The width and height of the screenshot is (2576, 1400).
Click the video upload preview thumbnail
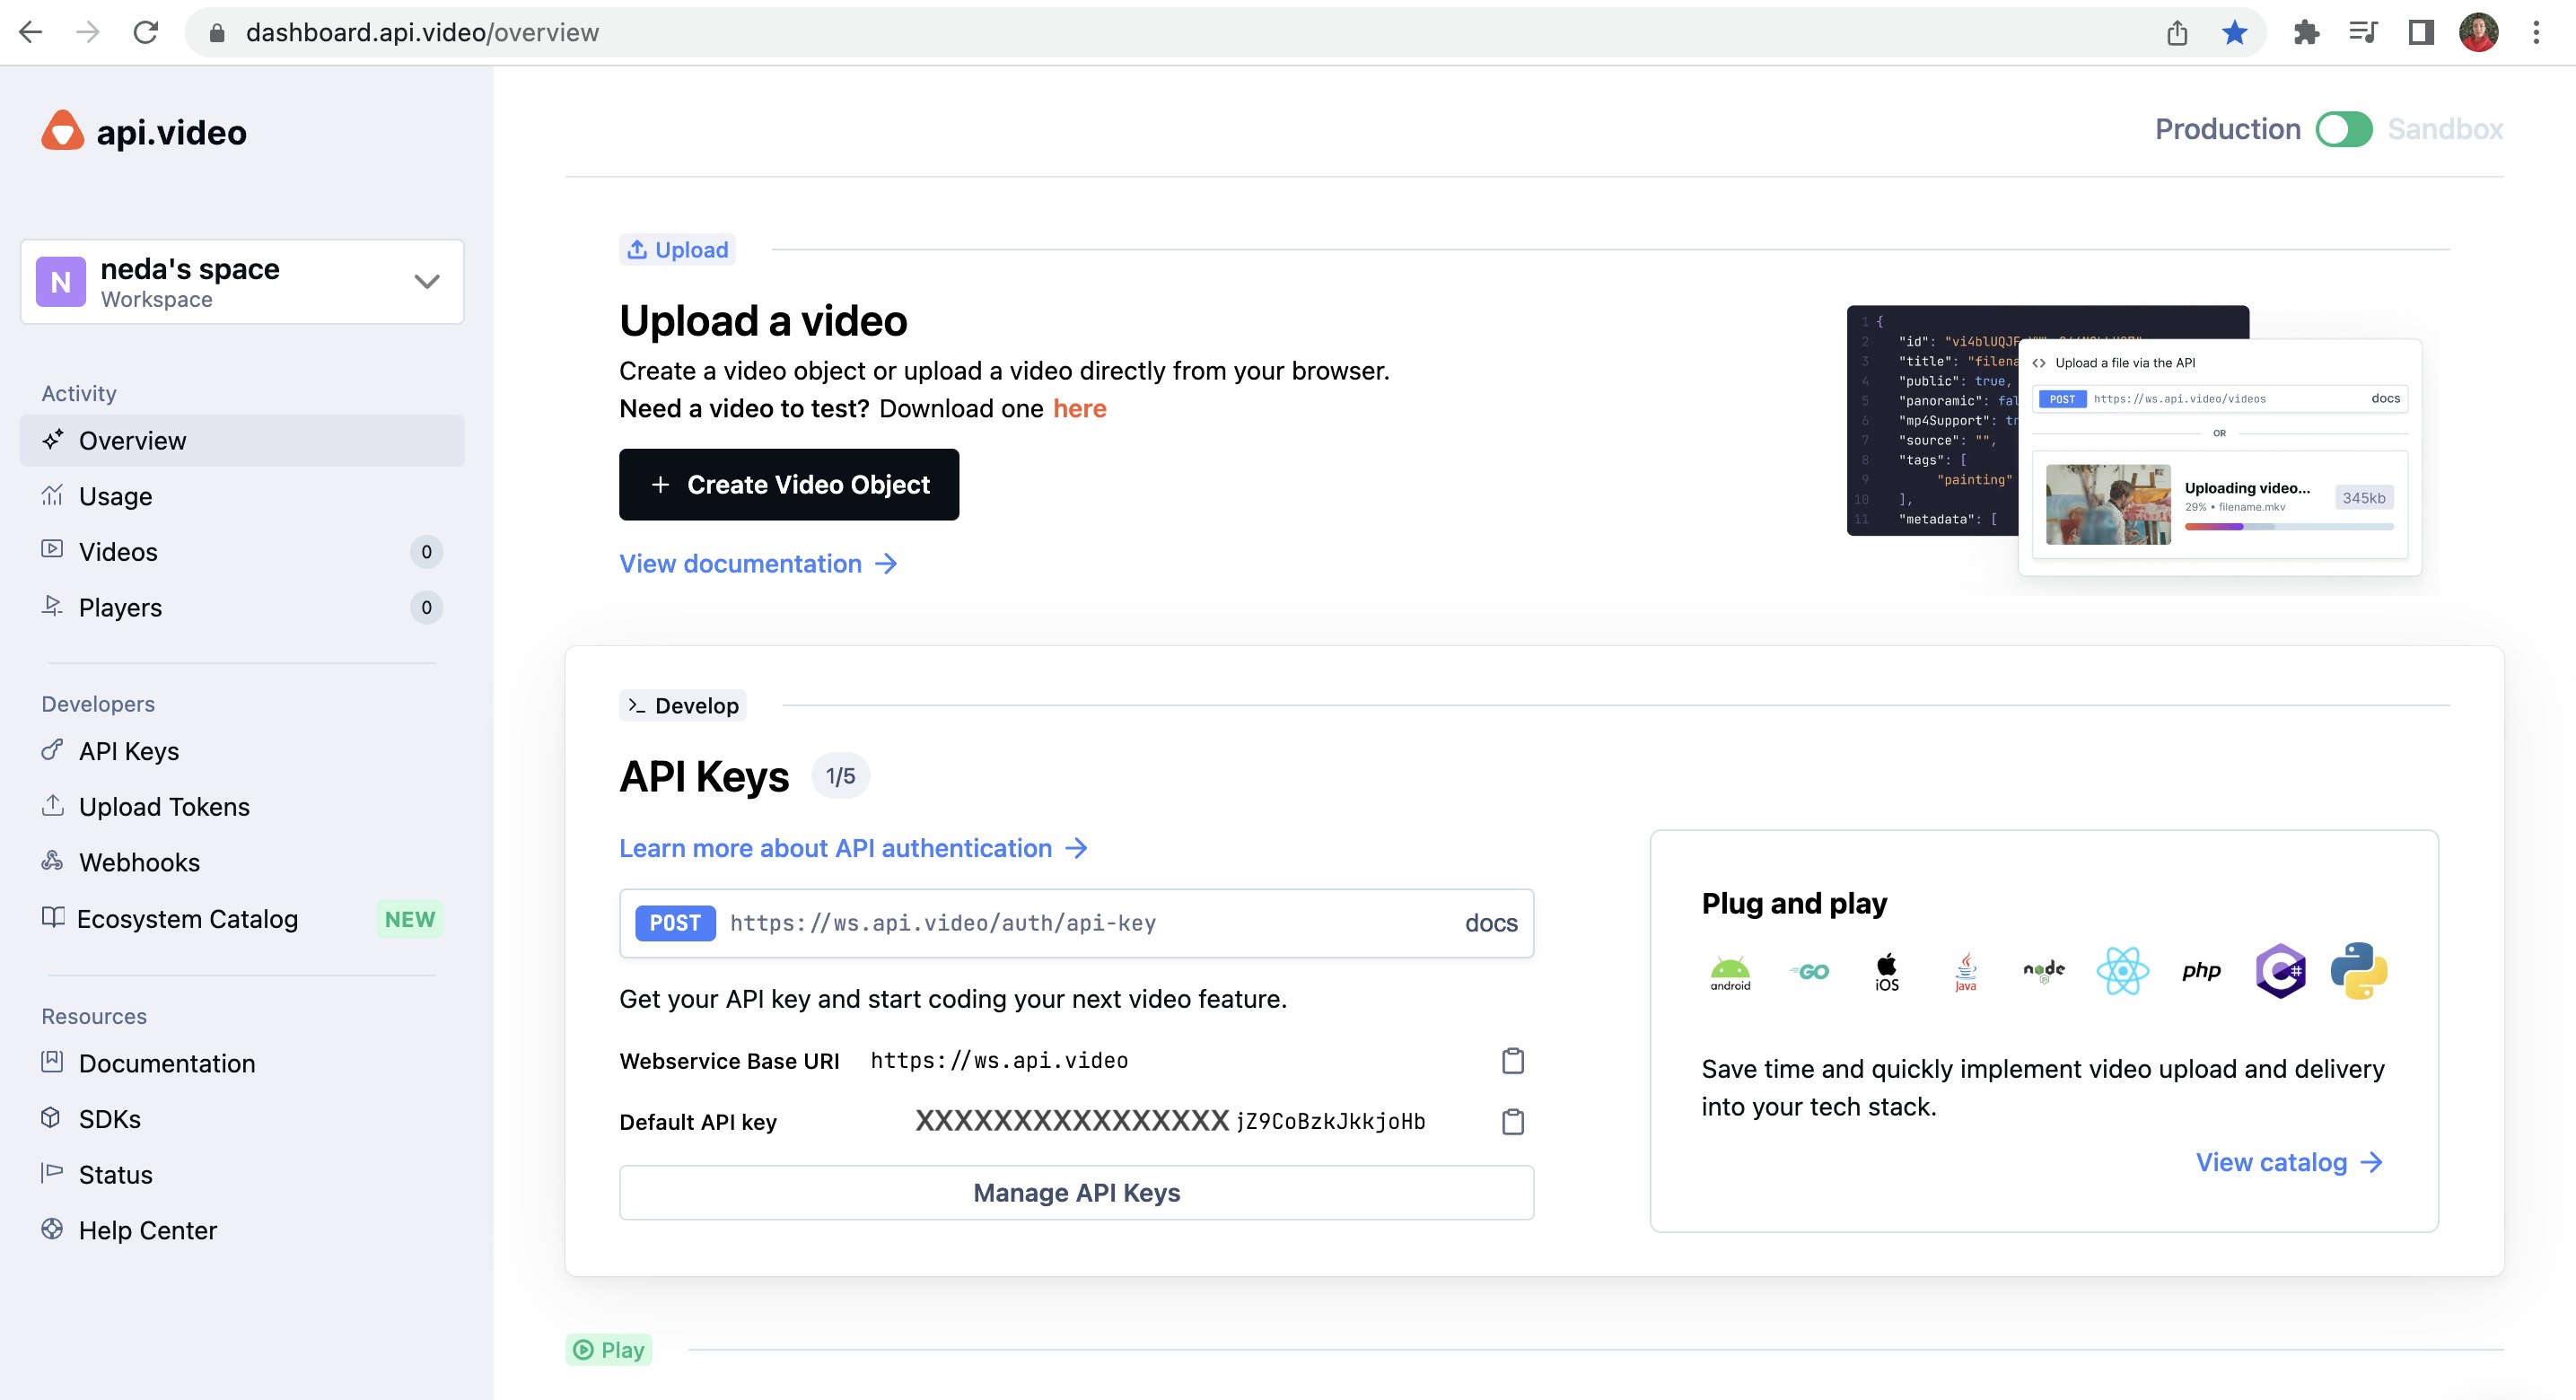2108,504
